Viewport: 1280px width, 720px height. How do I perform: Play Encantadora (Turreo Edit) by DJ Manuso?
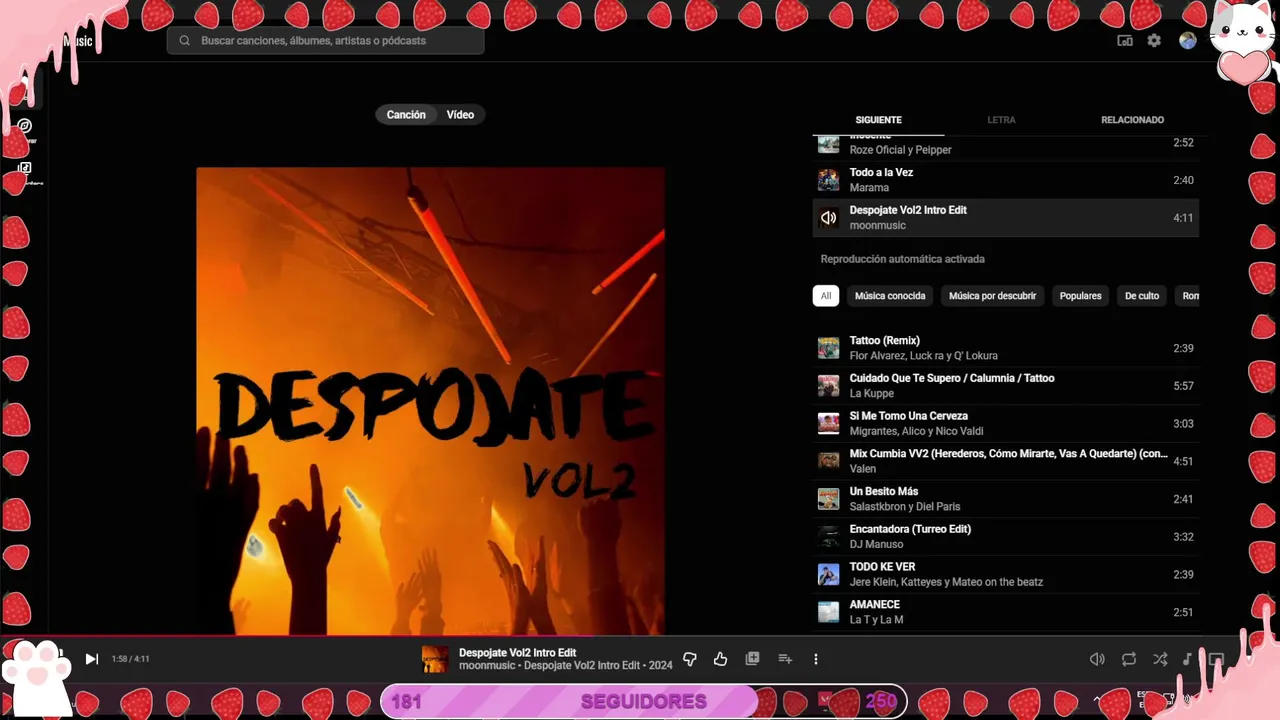coord(1005,537)
